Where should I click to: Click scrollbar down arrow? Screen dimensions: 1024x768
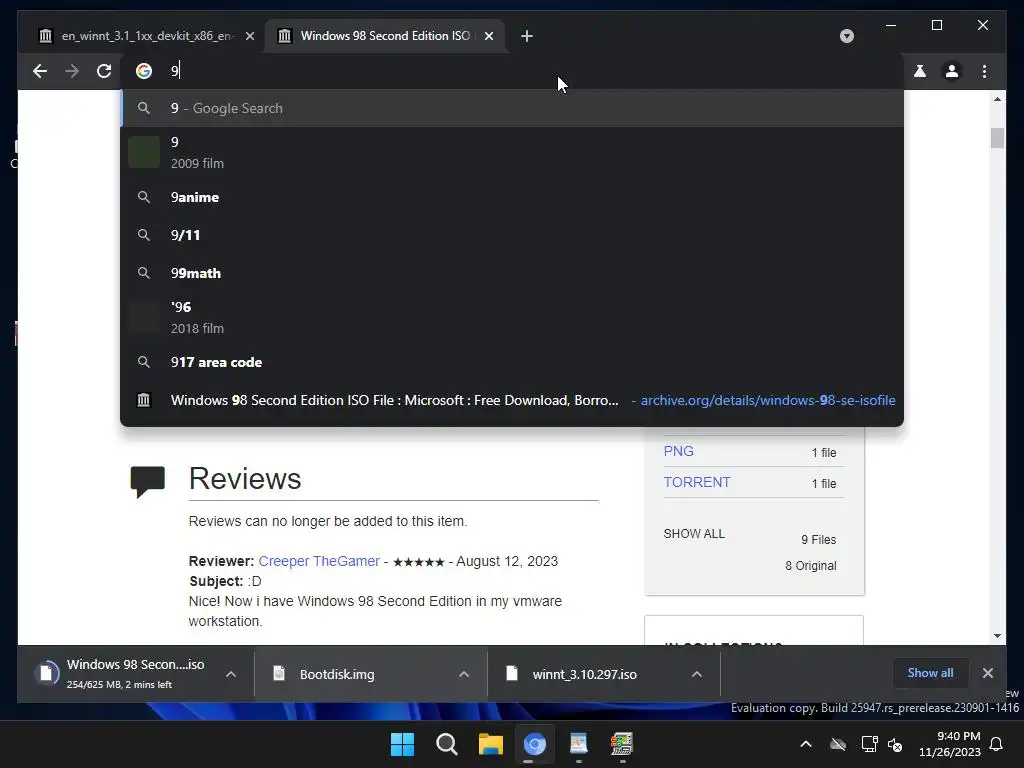[997, 635]
